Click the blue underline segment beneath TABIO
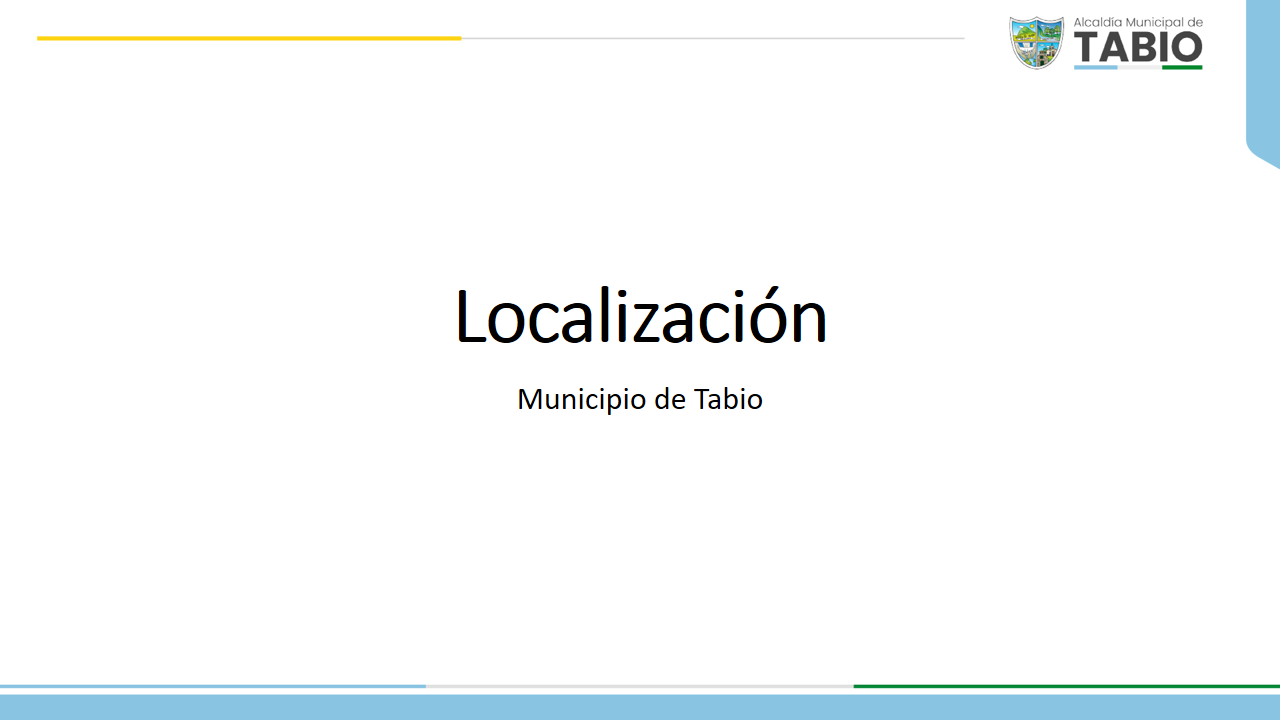 click(1095, 67)
